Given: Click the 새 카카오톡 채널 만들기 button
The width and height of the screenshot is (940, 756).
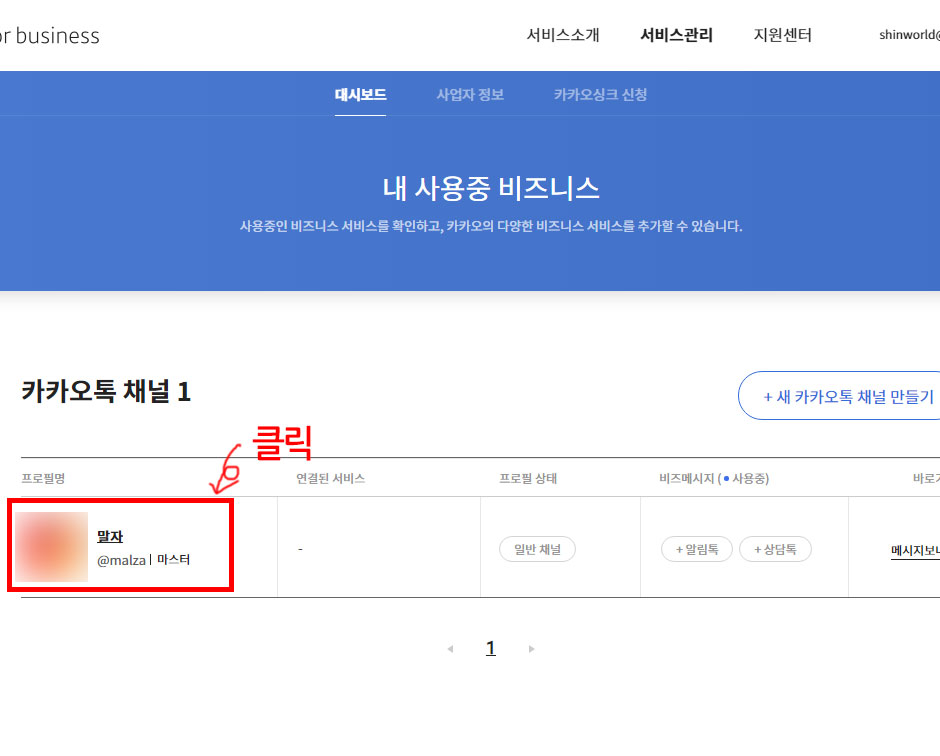Looking at the screenshot, I should point(839,396).
